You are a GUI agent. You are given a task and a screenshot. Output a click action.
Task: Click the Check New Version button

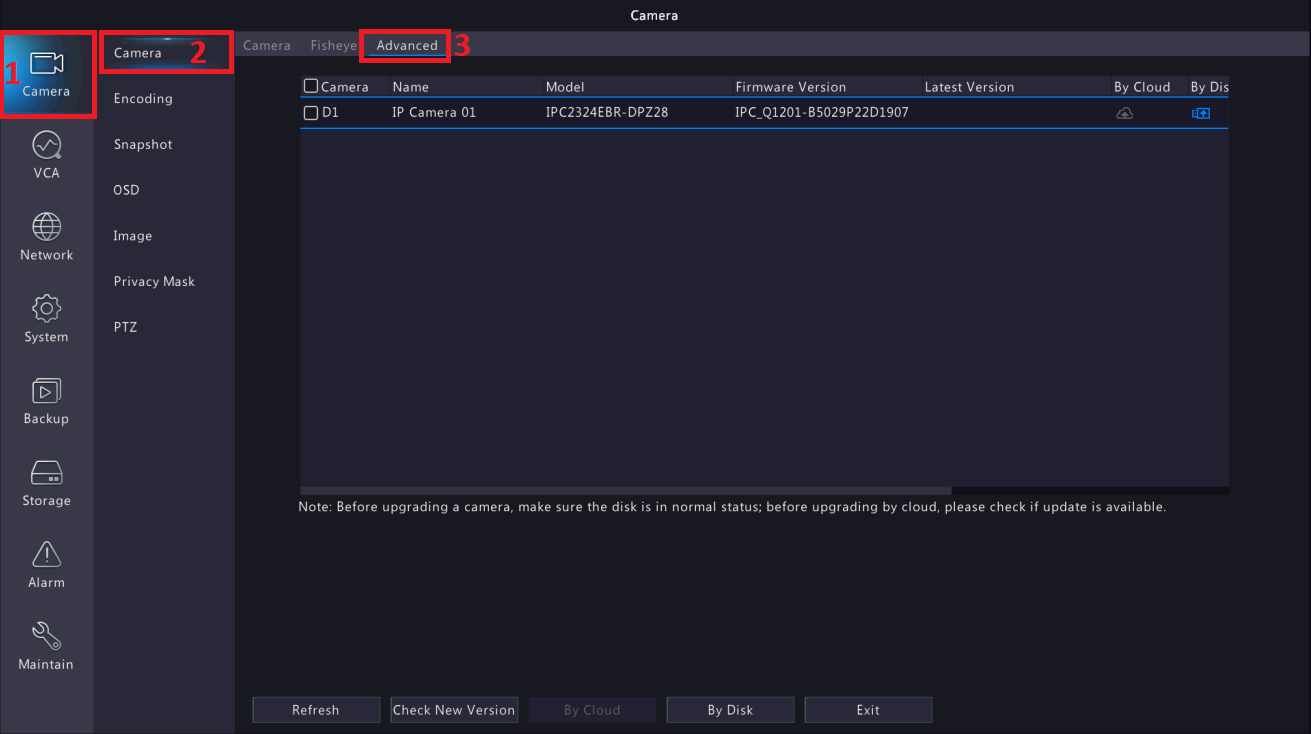pyautogui.click(x=454, y=710)
